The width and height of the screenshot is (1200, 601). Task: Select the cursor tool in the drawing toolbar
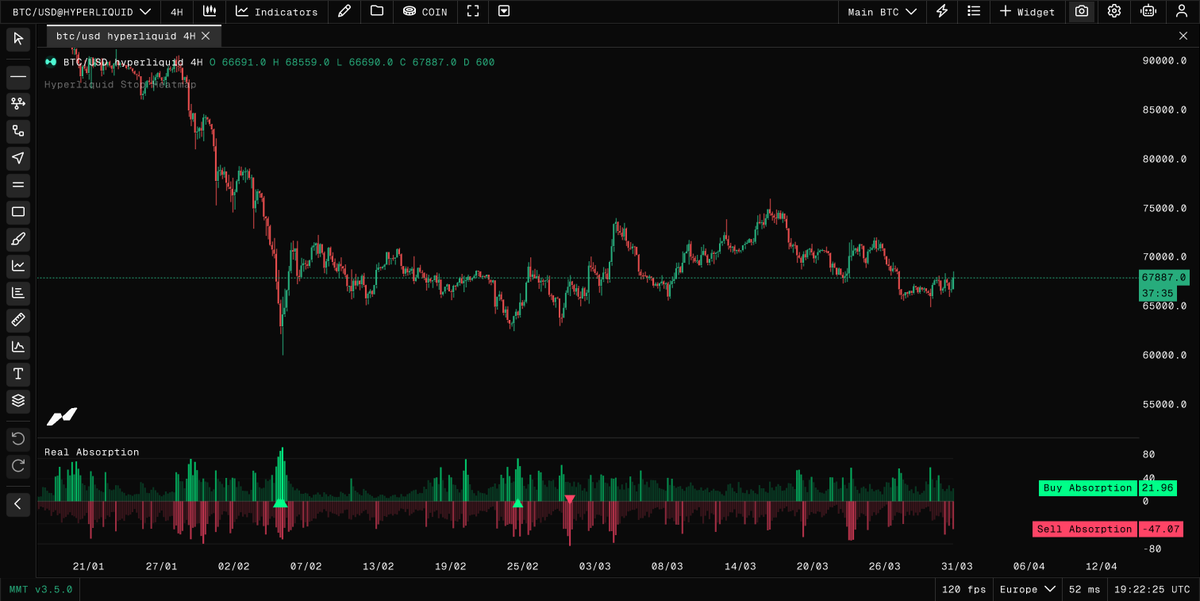[17, 38]
